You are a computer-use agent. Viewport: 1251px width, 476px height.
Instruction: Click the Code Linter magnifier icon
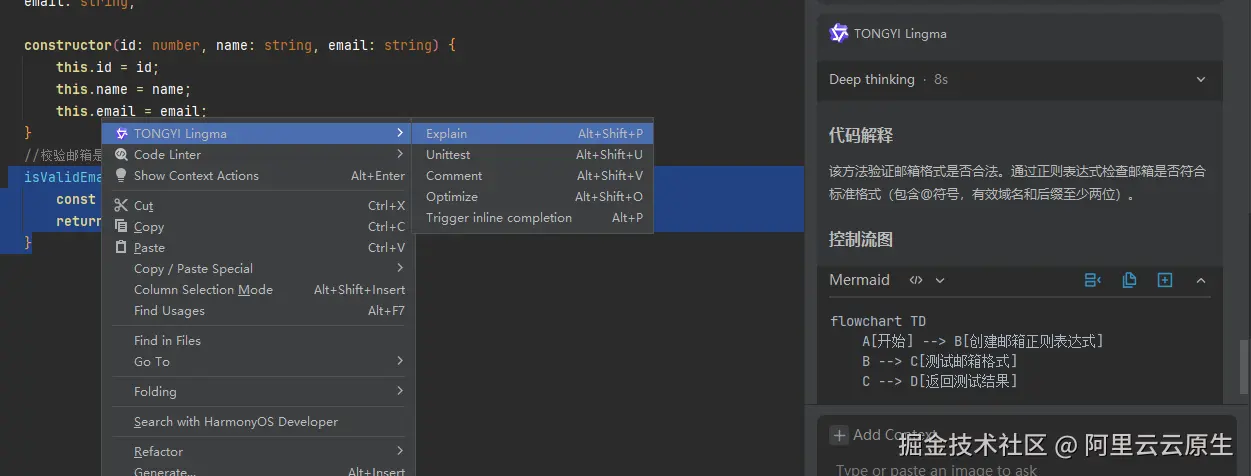point(122,155)
